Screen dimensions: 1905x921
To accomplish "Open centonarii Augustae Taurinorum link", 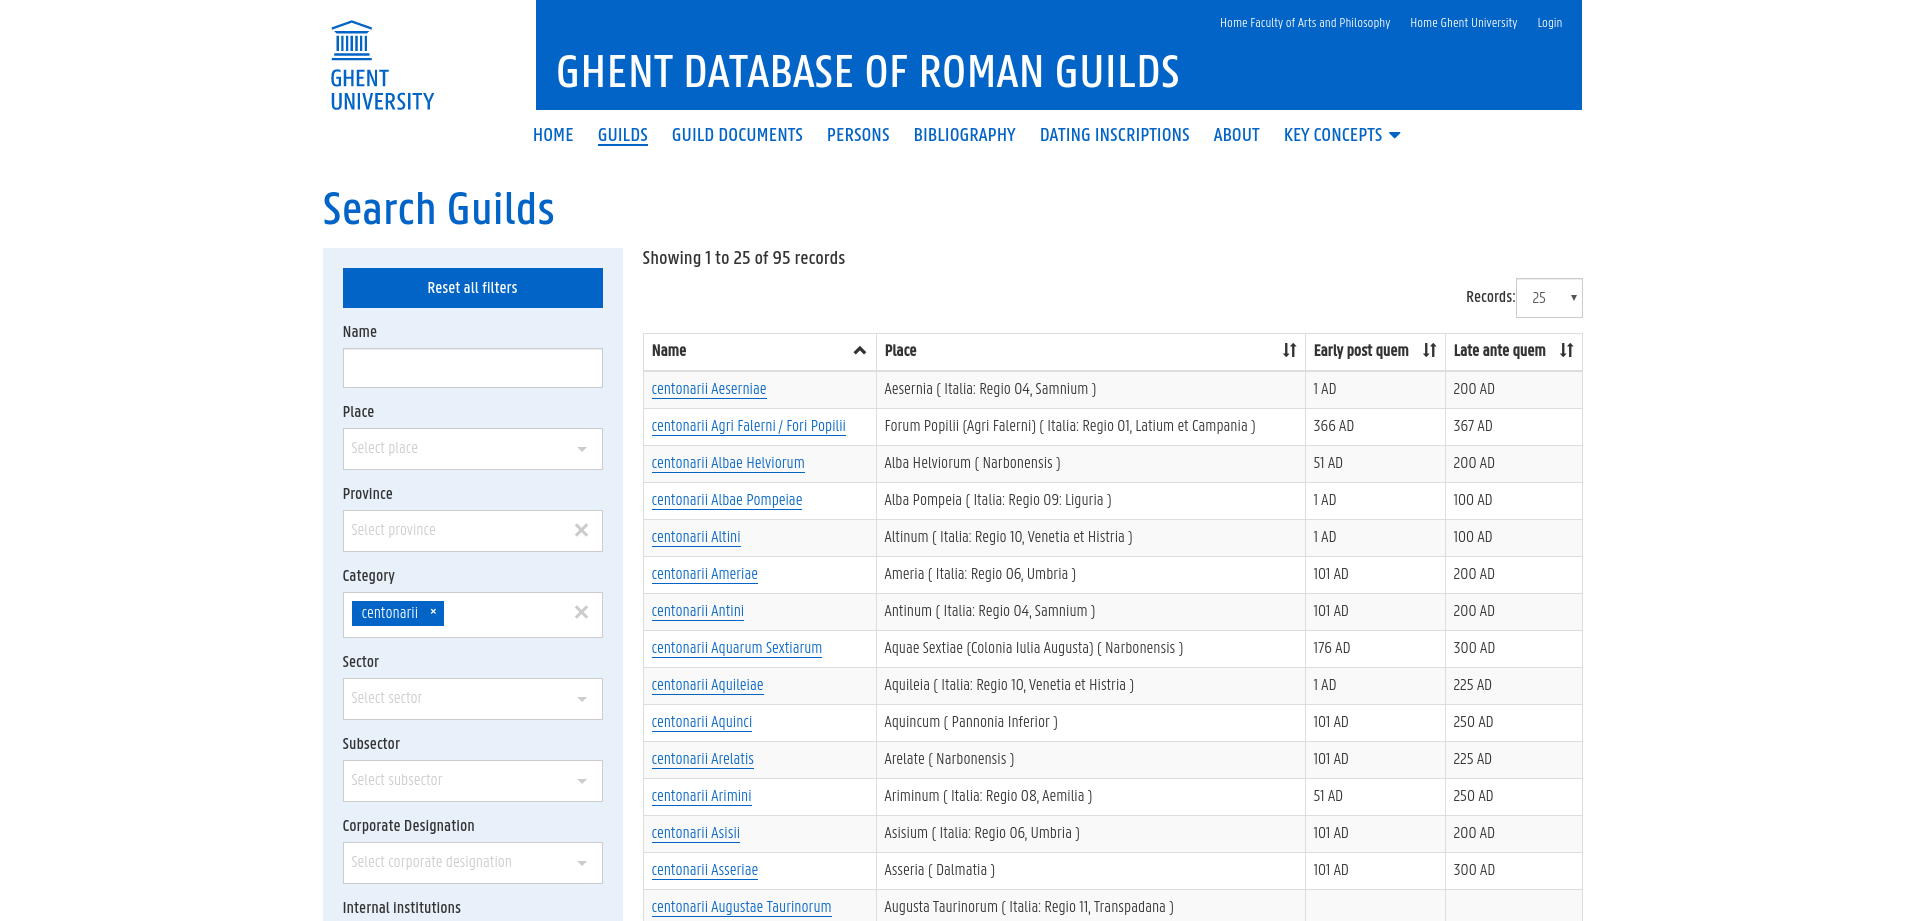I will pos(742,908).
